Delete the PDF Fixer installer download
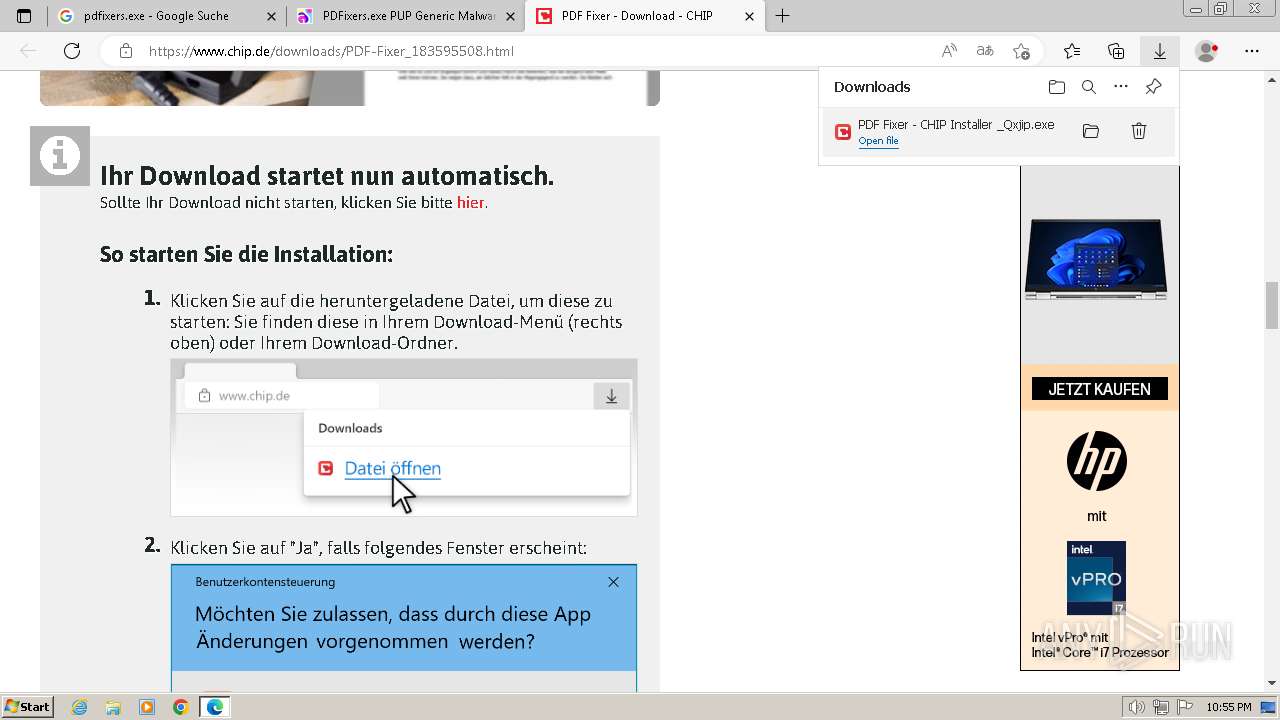 pos(1139,131)
